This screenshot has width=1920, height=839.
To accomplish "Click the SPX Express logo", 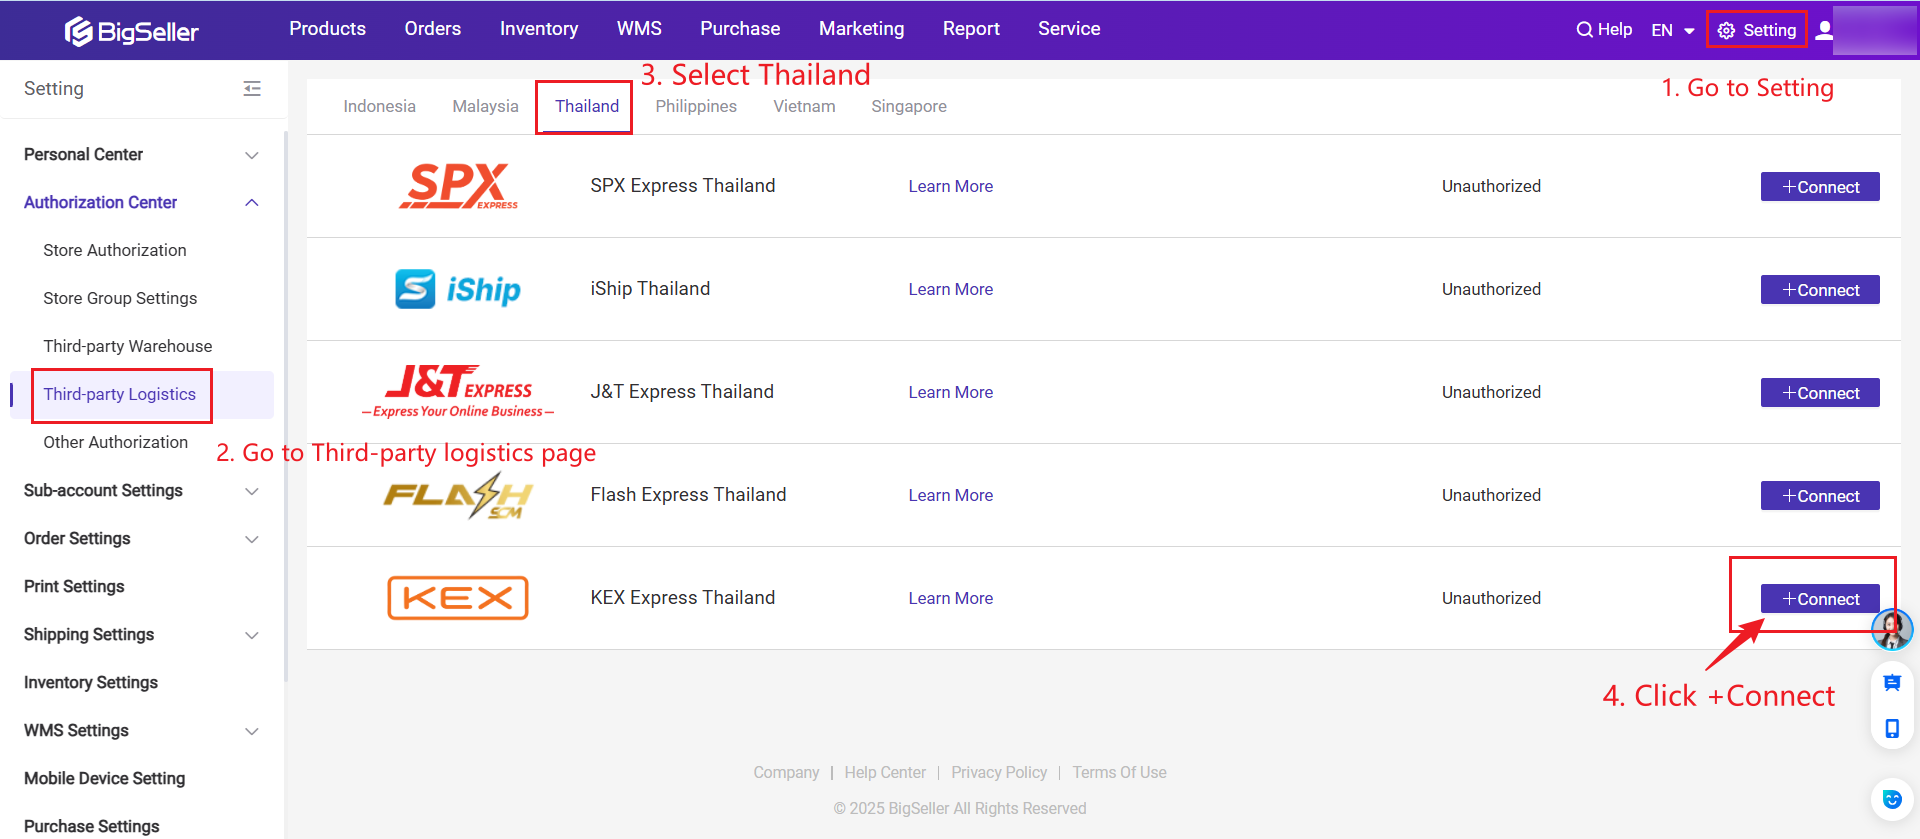I will [459, 186].
